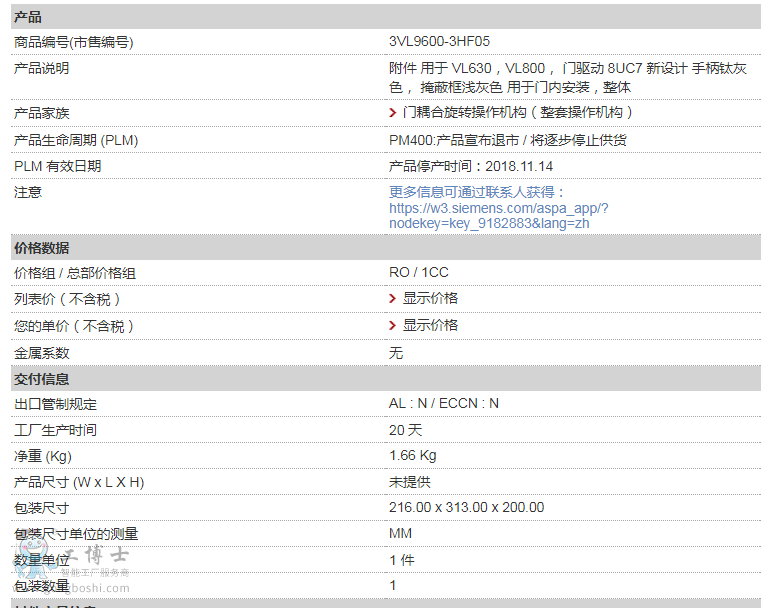Image resolution: width=767 pixels, height=608 pixels.
Task: Click the 包装尺寸单位的测量 label
Action: pyautogui.click(x=76, y=534)
